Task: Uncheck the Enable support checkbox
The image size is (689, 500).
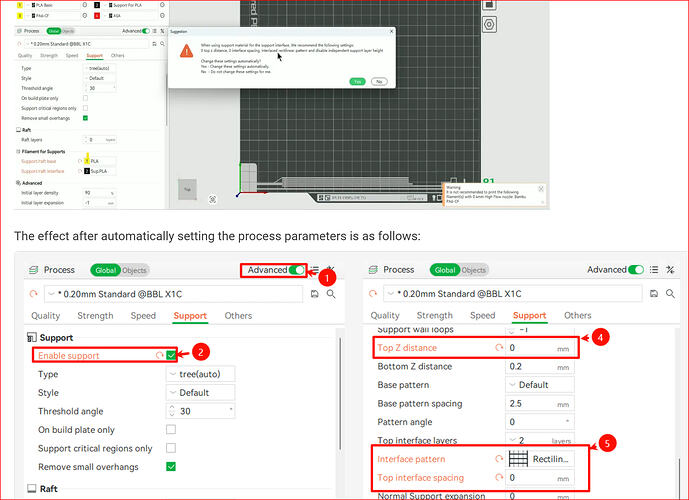Action: pyautogui.click(x=171, y=355)
